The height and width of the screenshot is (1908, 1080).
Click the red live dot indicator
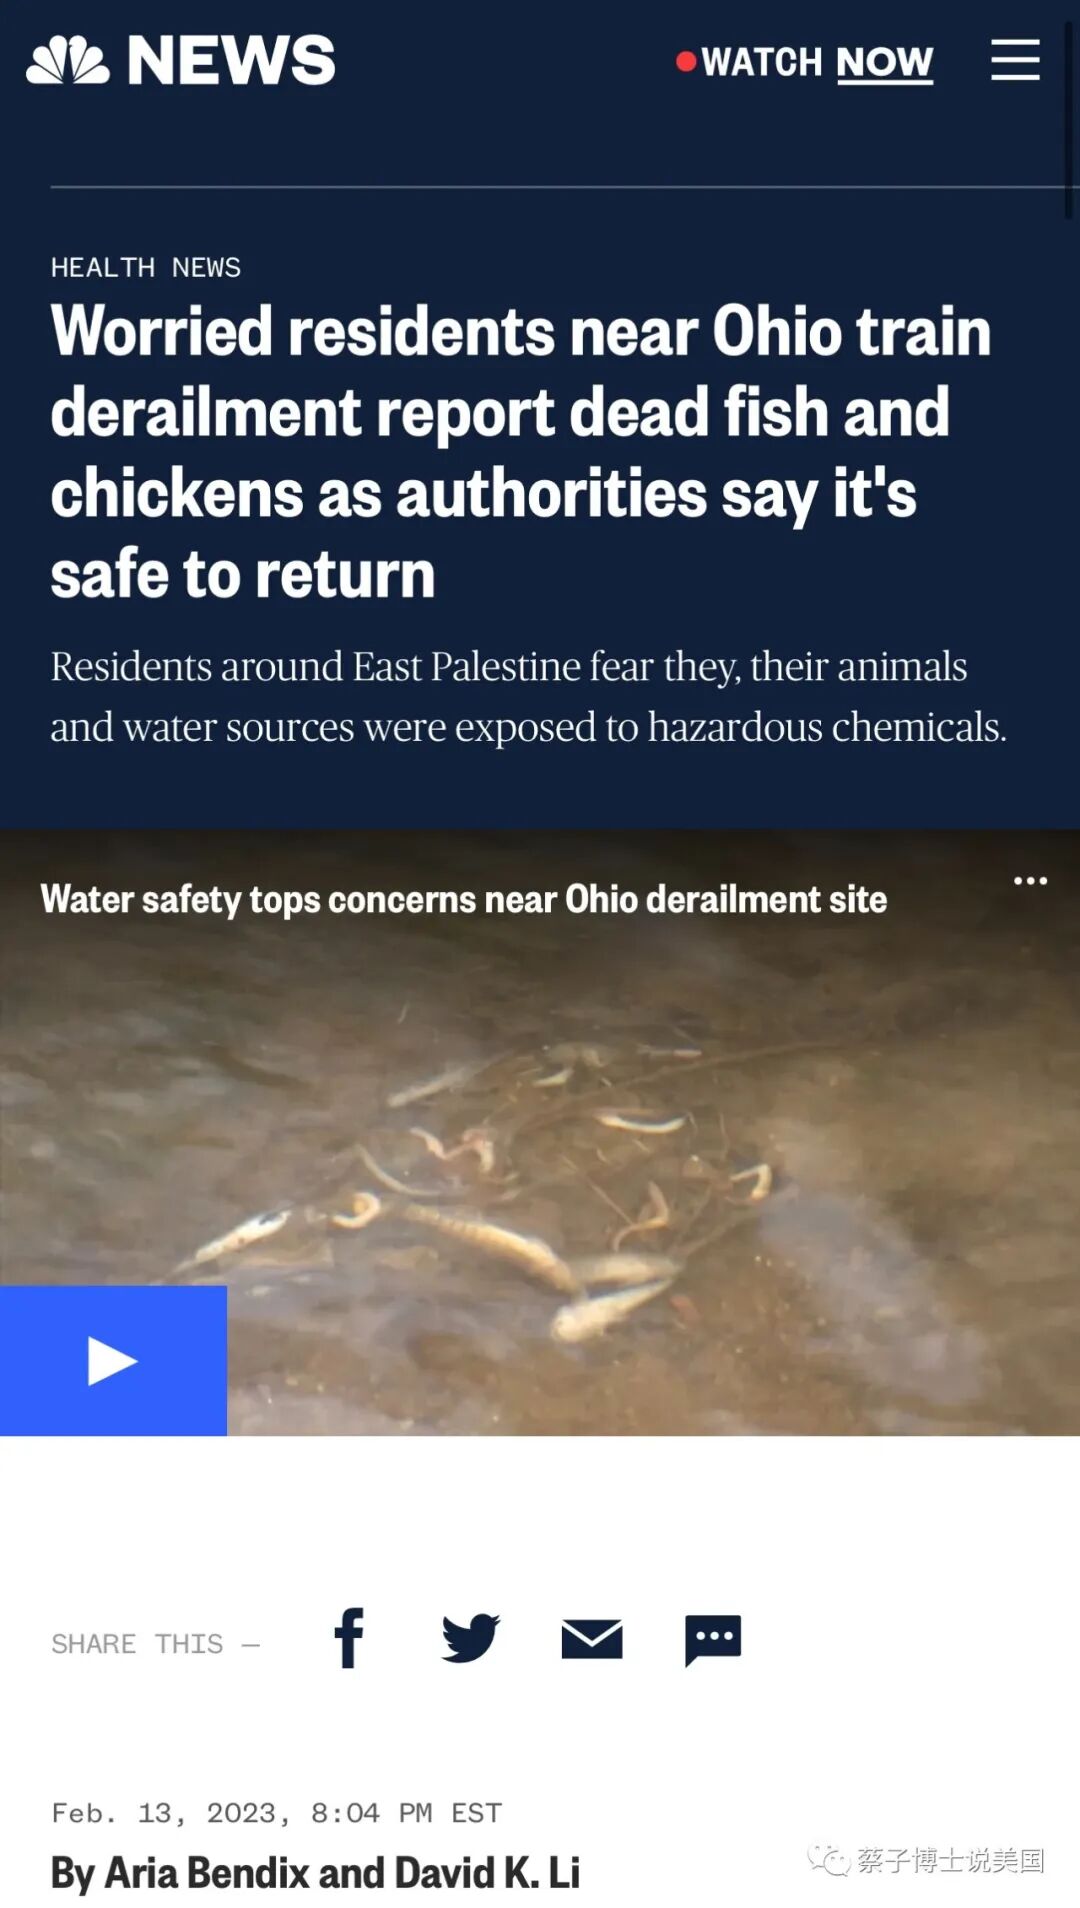[686, 62]
